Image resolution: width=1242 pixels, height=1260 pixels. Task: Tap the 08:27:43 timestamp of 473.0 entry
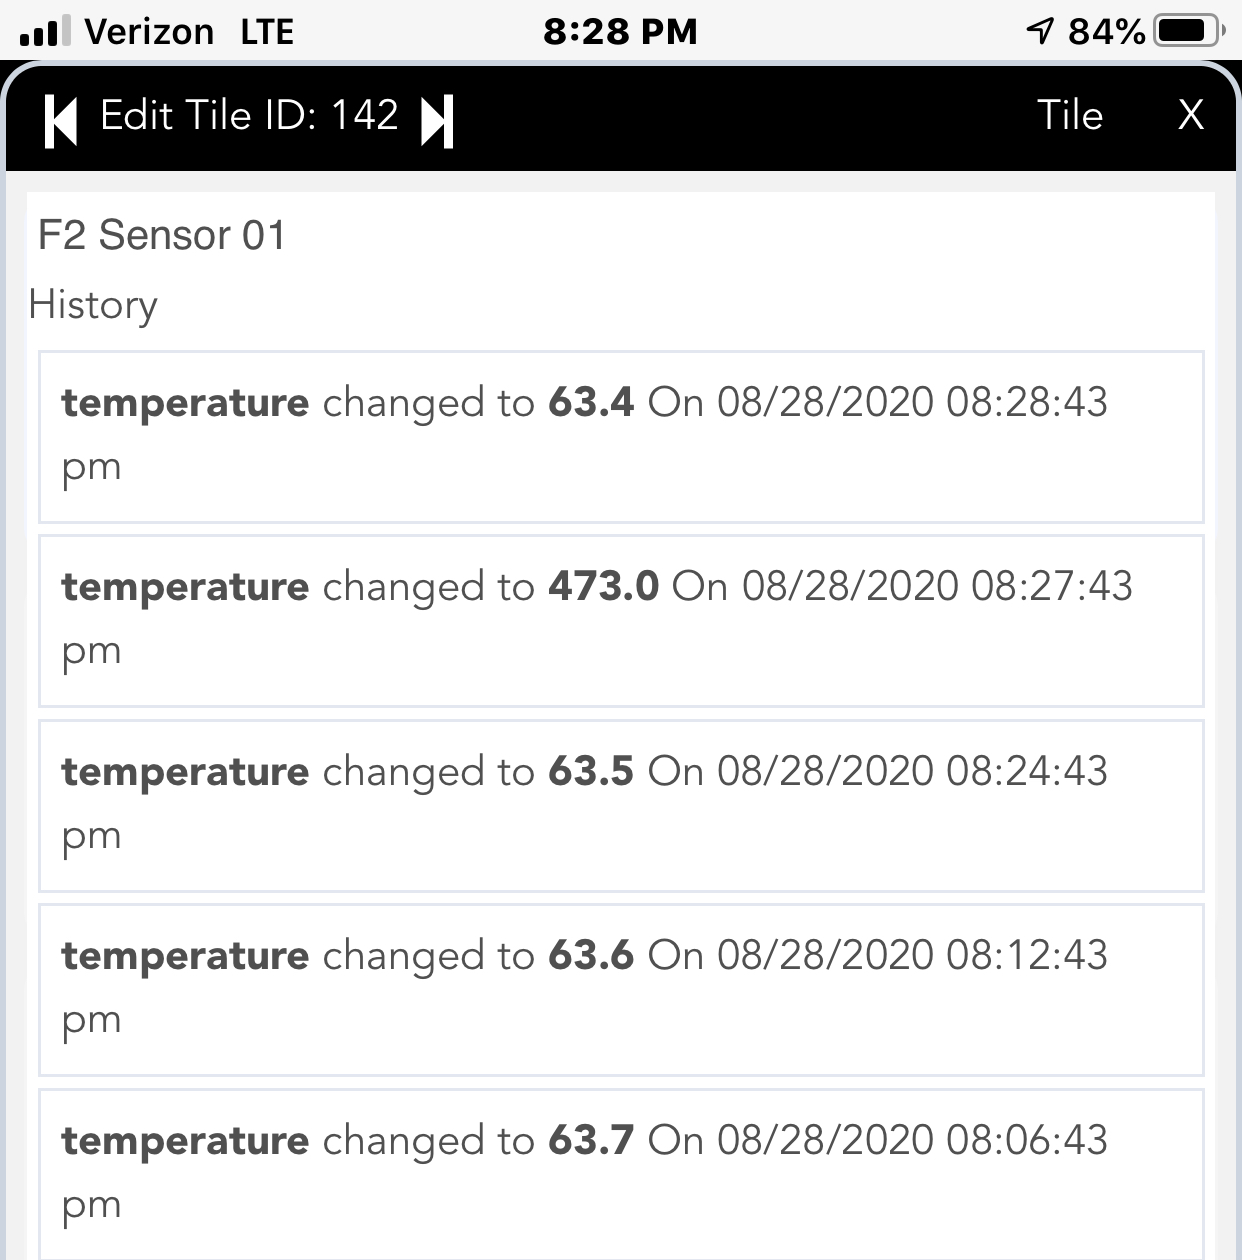click(x=1051, y=586)
